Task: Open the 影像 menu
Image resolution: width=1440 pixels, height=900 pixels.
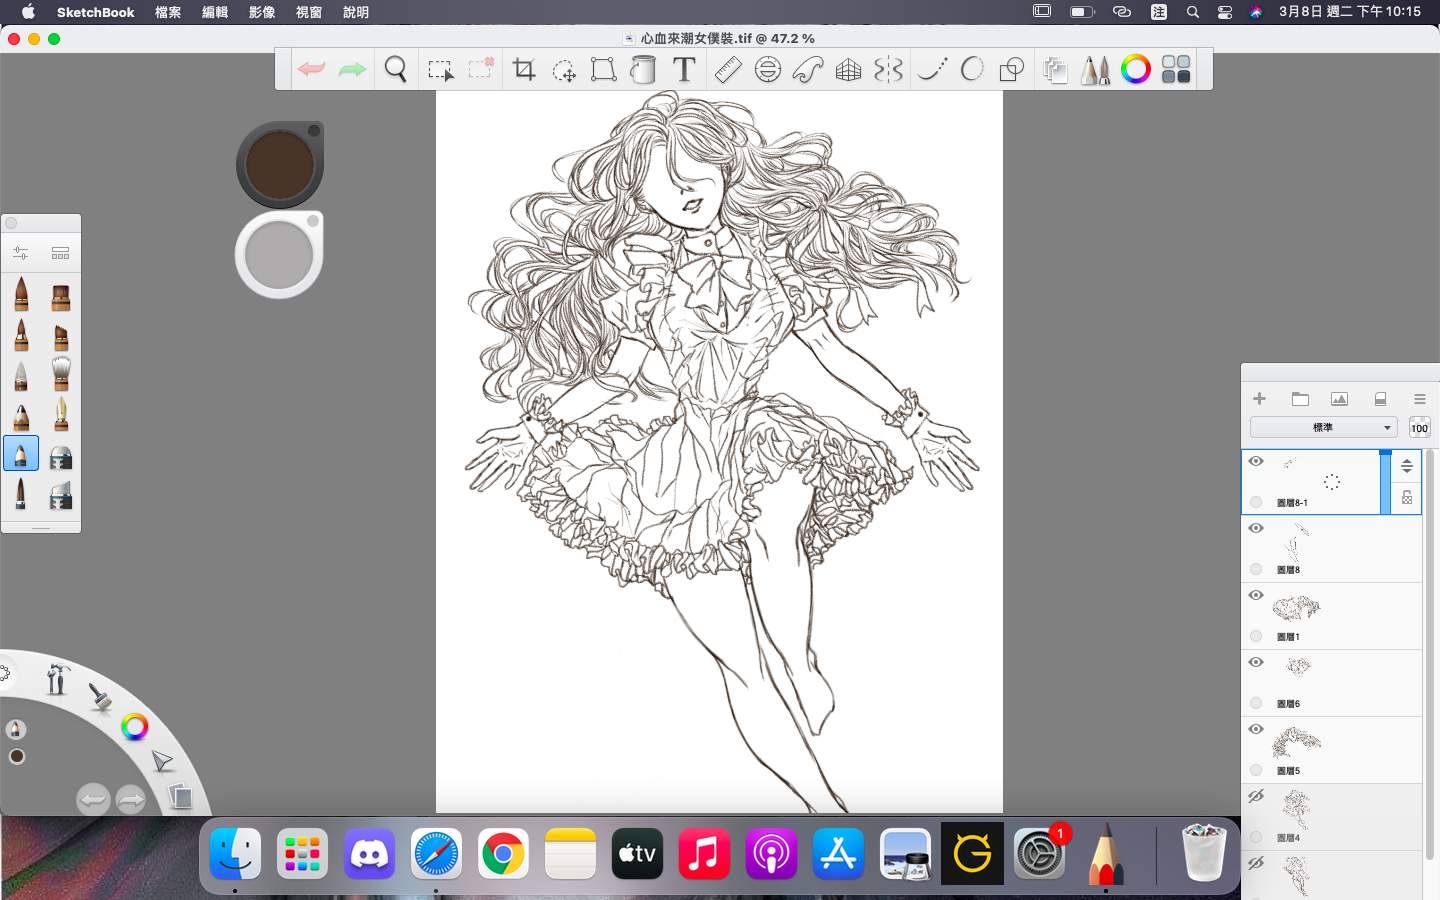Action: pos(262,12)
